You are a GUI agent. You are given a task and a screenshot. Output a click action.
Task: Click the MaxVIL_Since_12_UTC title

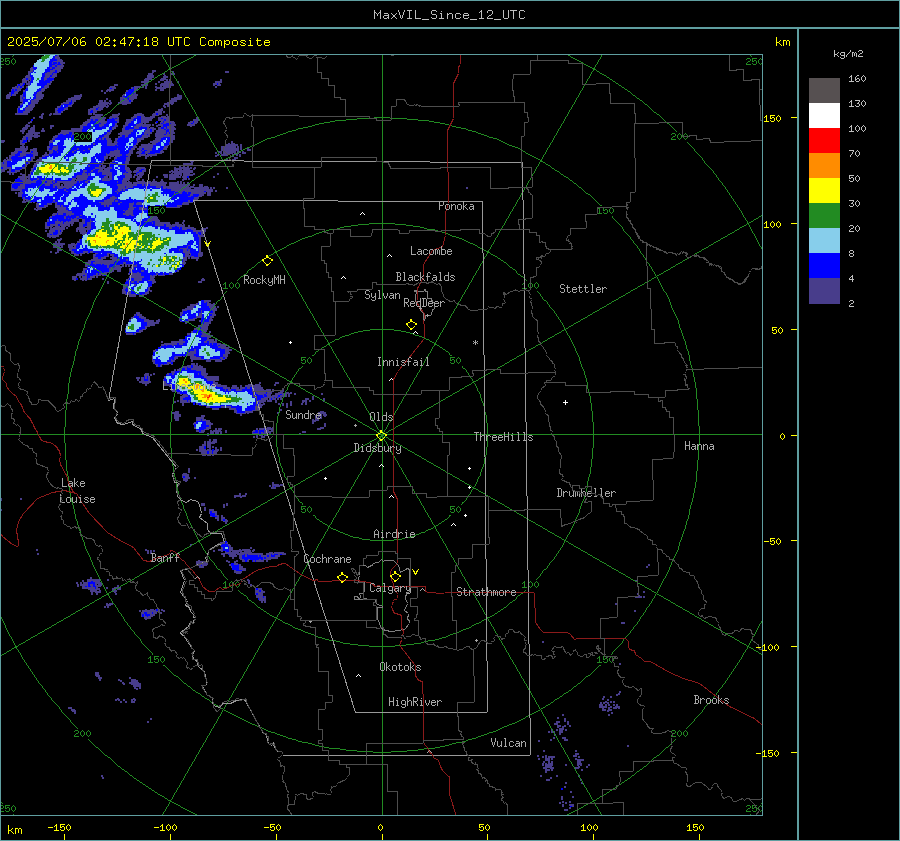[x=449, y=15]
